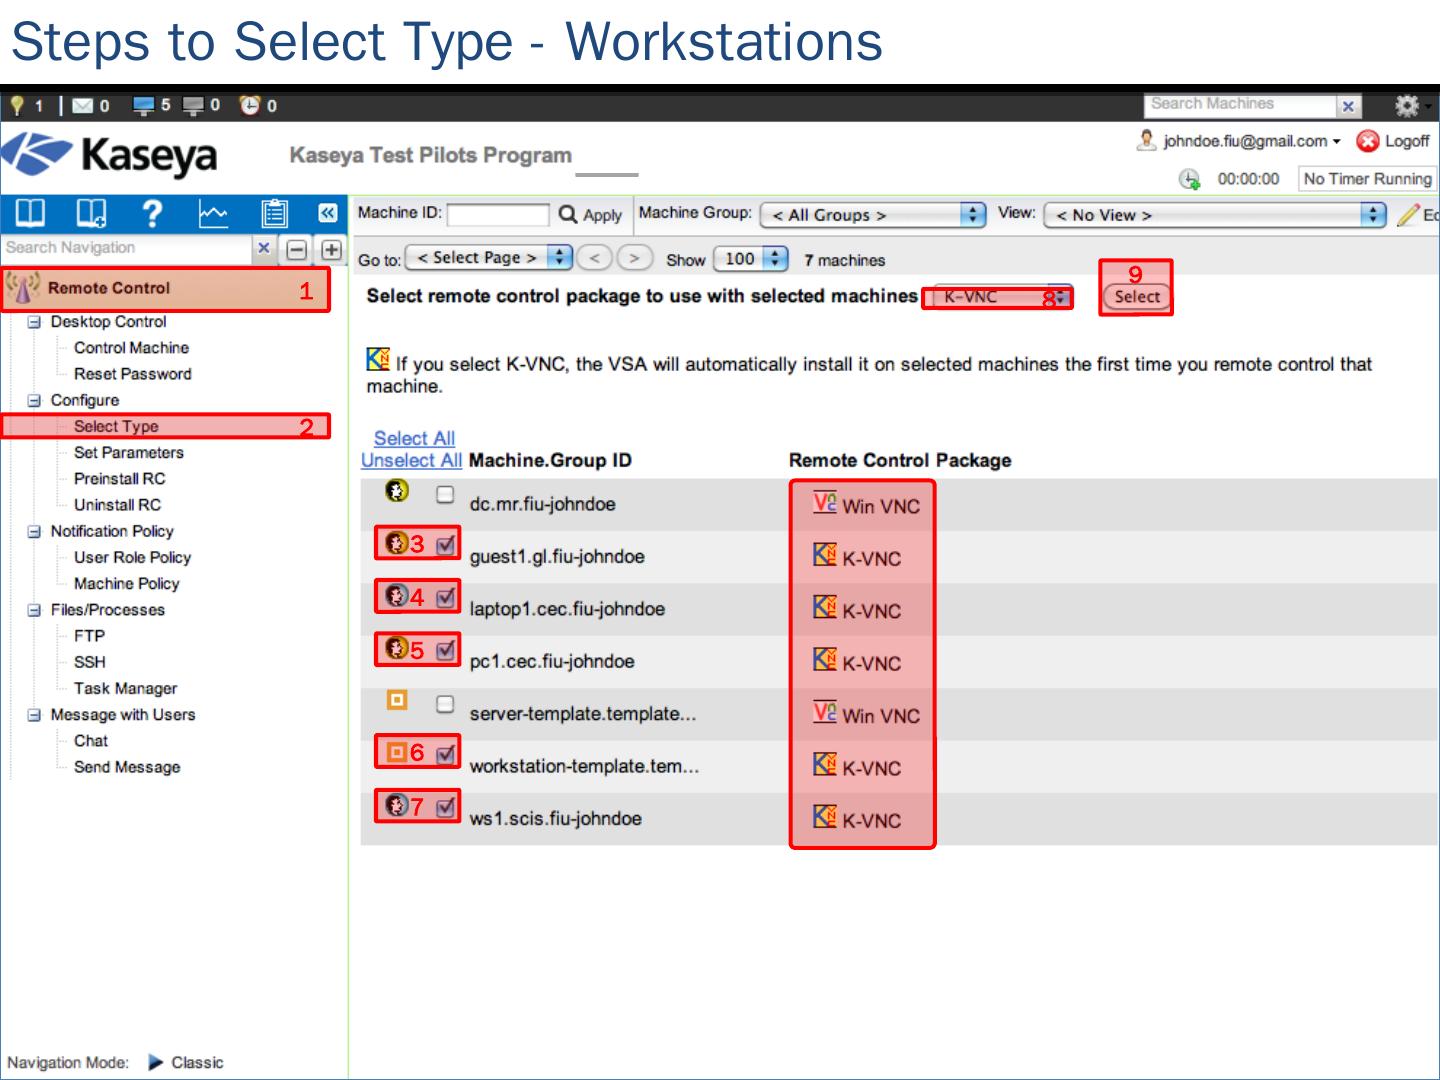Click the pencil edit view icon
The image size is (1440, 1080).
pos(1409,215)
